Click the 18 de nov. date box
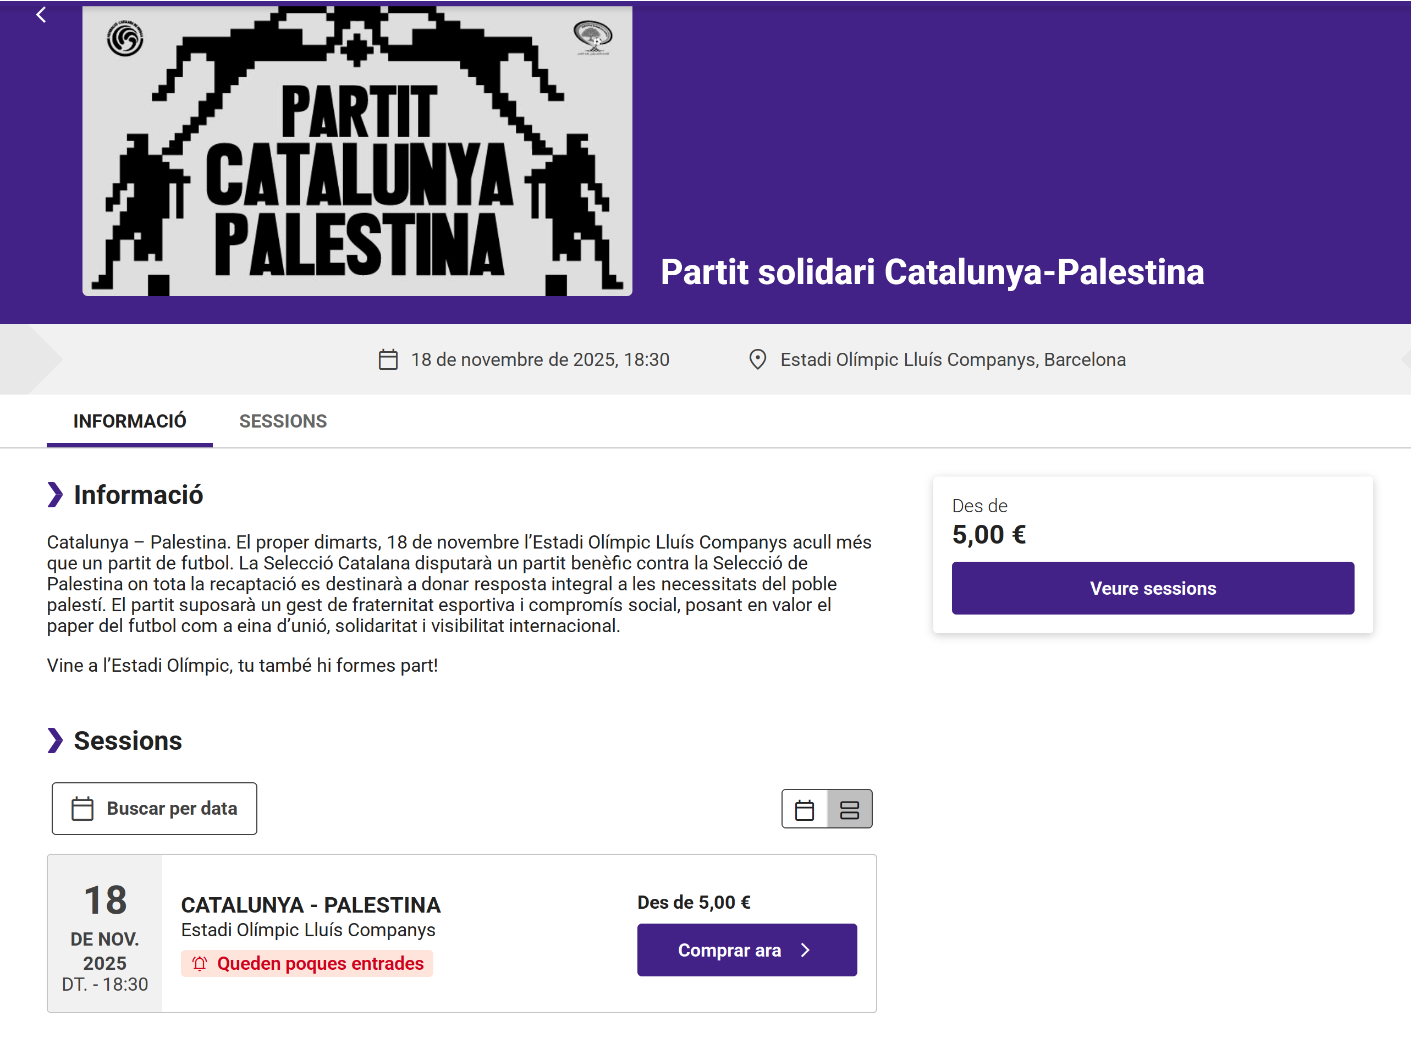 click(105, 934)
